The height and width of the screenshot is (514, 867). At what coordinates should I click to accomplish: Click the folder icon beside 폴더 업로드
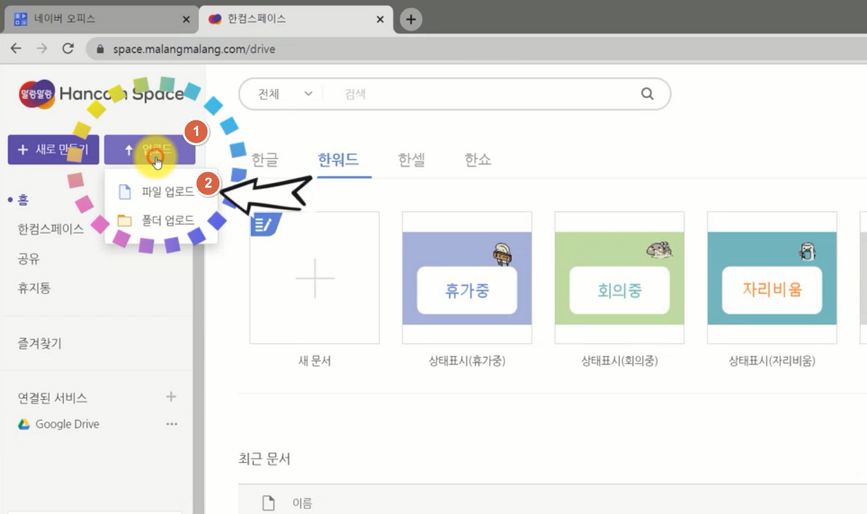[x=125, y=221]
